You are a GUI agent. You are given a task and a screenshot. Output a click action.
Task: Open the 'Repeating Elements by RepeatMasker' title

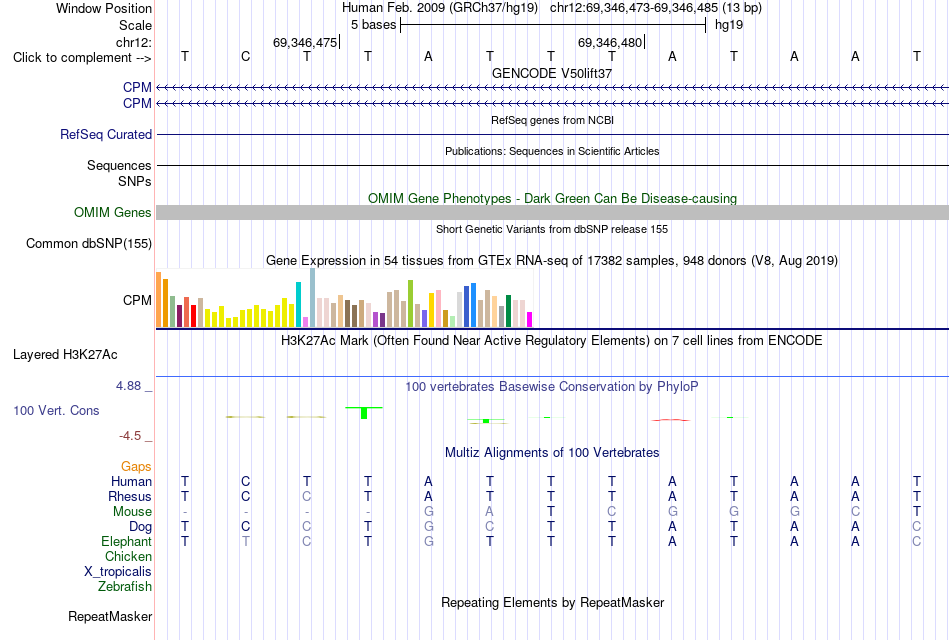(552, 602)
